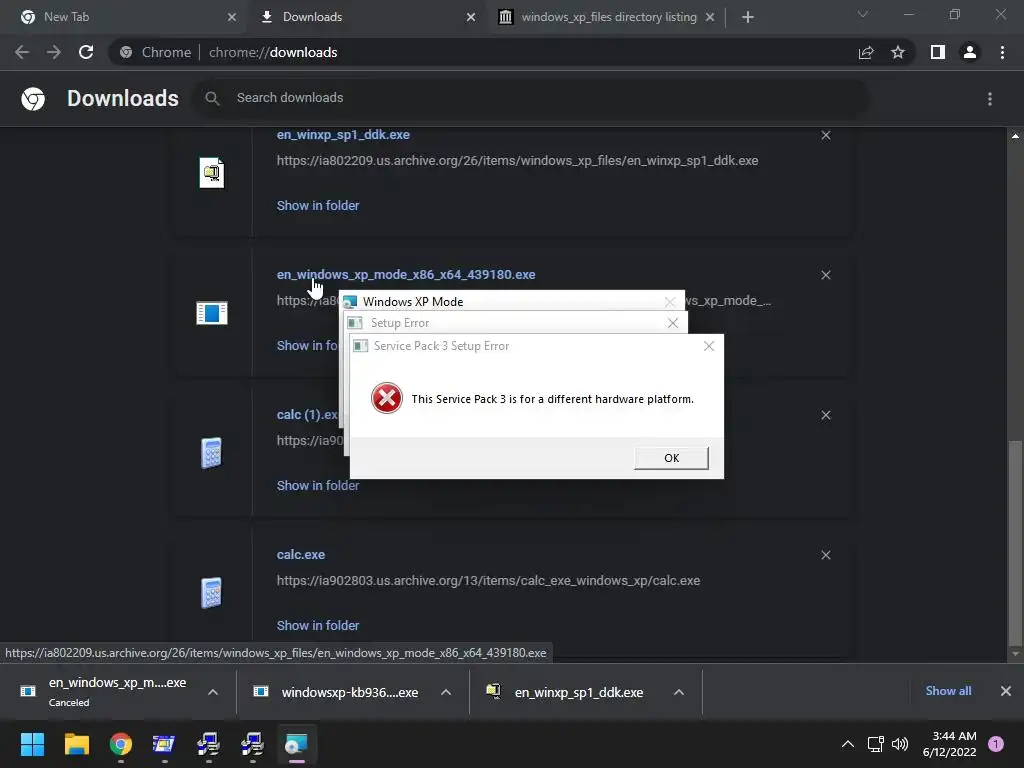The image size is (1024, 768).
Task: Switch to the Downloads tab
Action: point(368,17)
